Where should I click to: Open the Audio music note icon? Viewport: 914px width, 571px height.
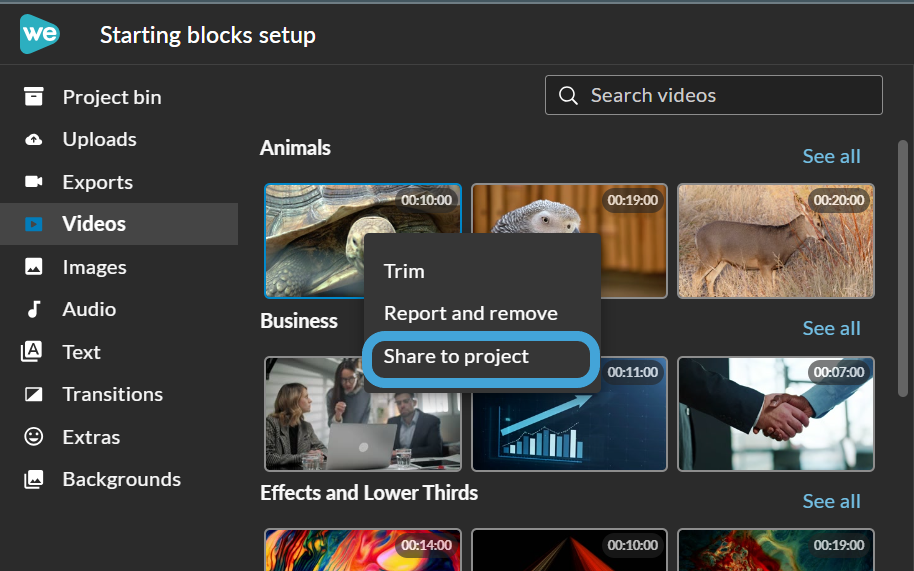pyautogui.click(x=34, y=309)
